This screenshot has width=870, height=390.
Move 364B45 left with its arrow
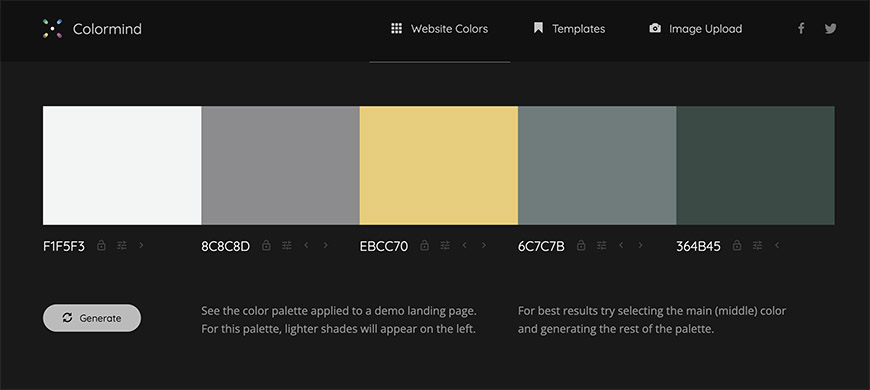coord(777,245)
